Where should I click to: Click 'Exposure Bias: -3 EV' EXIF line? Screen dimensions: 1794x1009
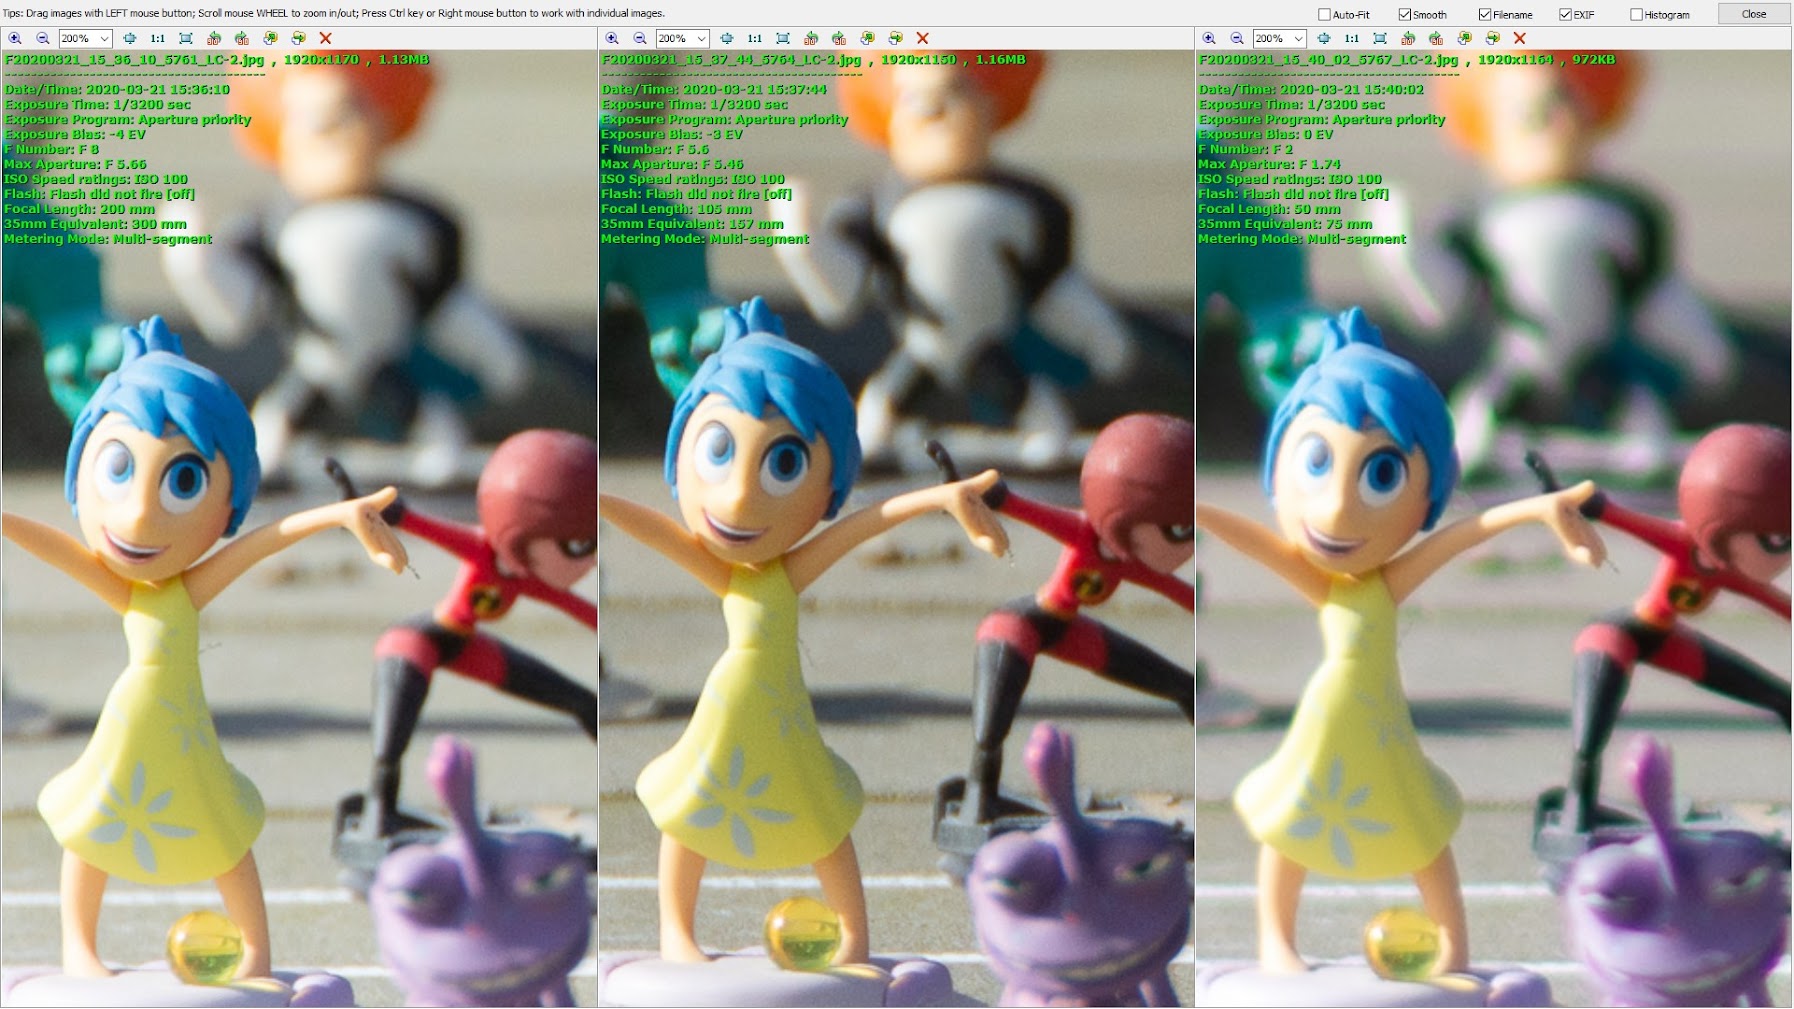(672, 134)
